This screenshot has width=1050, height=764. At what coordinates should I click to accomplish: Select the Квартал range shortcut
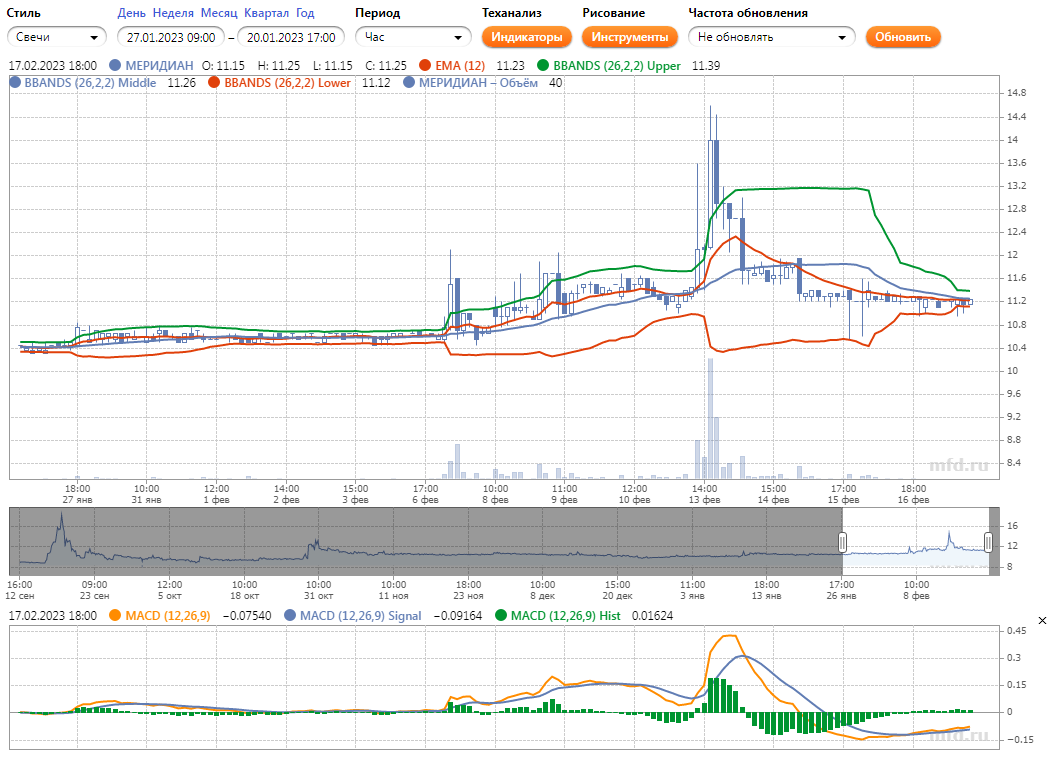coord(266,13)
